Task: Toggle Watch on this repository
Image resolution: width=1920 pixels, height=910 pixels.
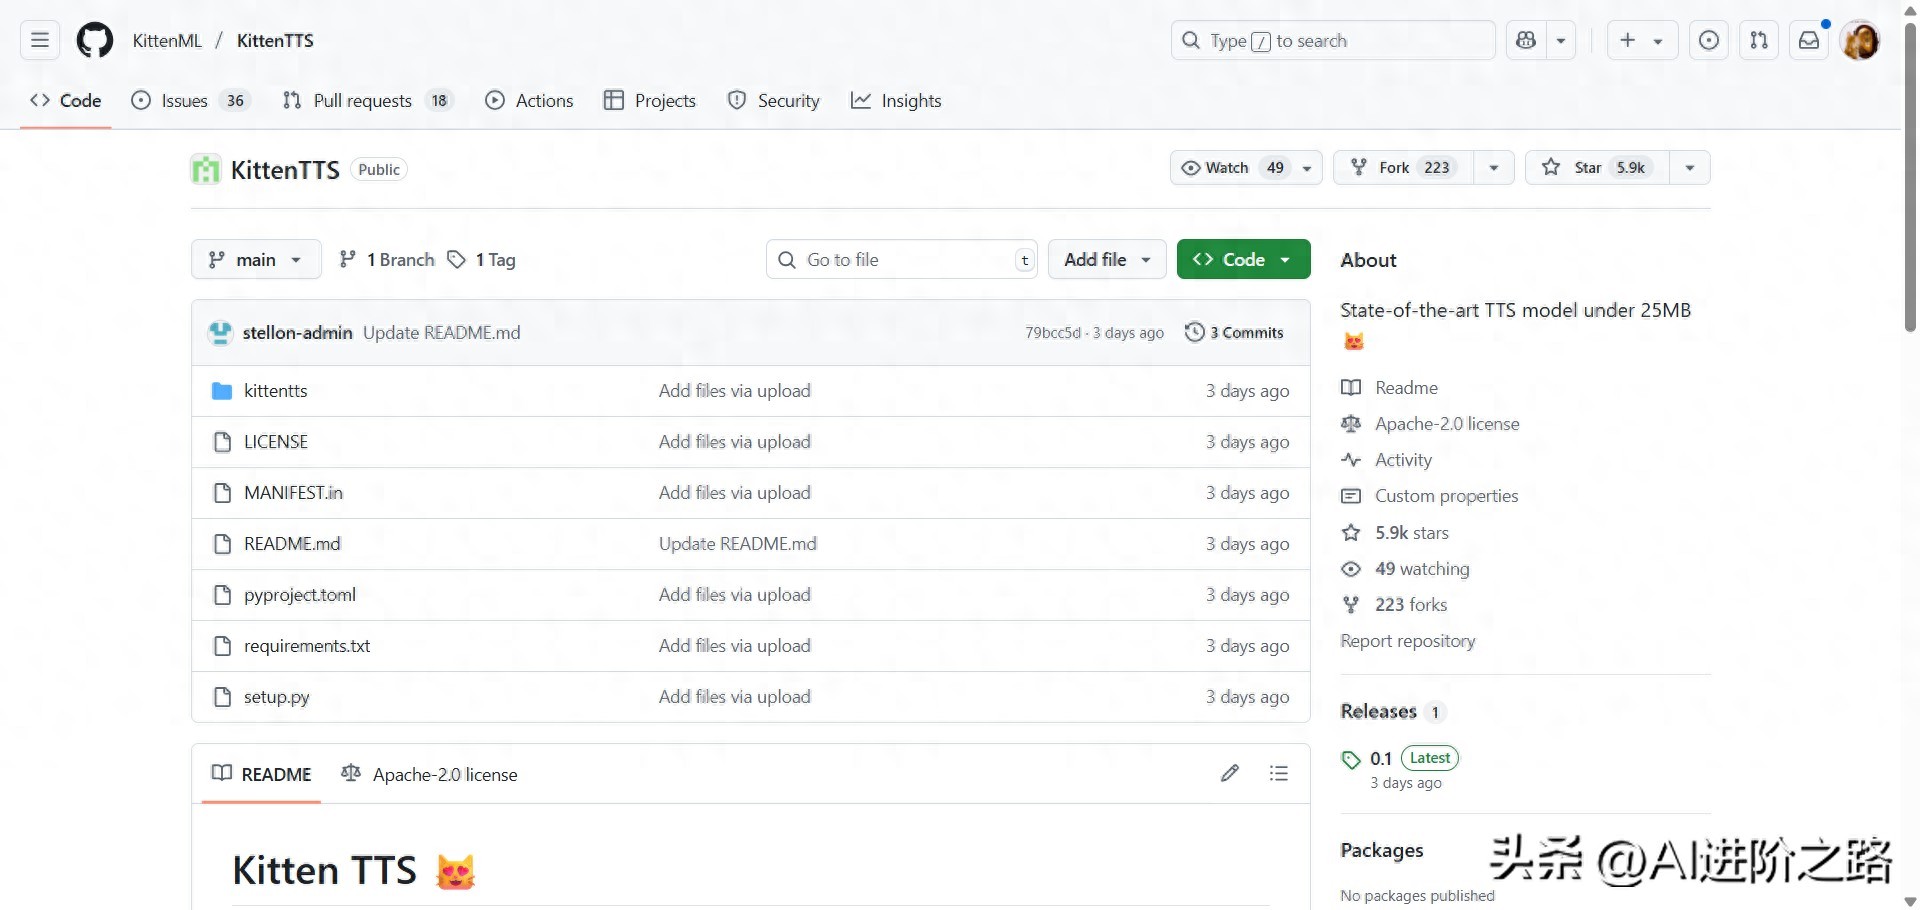Action: click(1246, 168)
